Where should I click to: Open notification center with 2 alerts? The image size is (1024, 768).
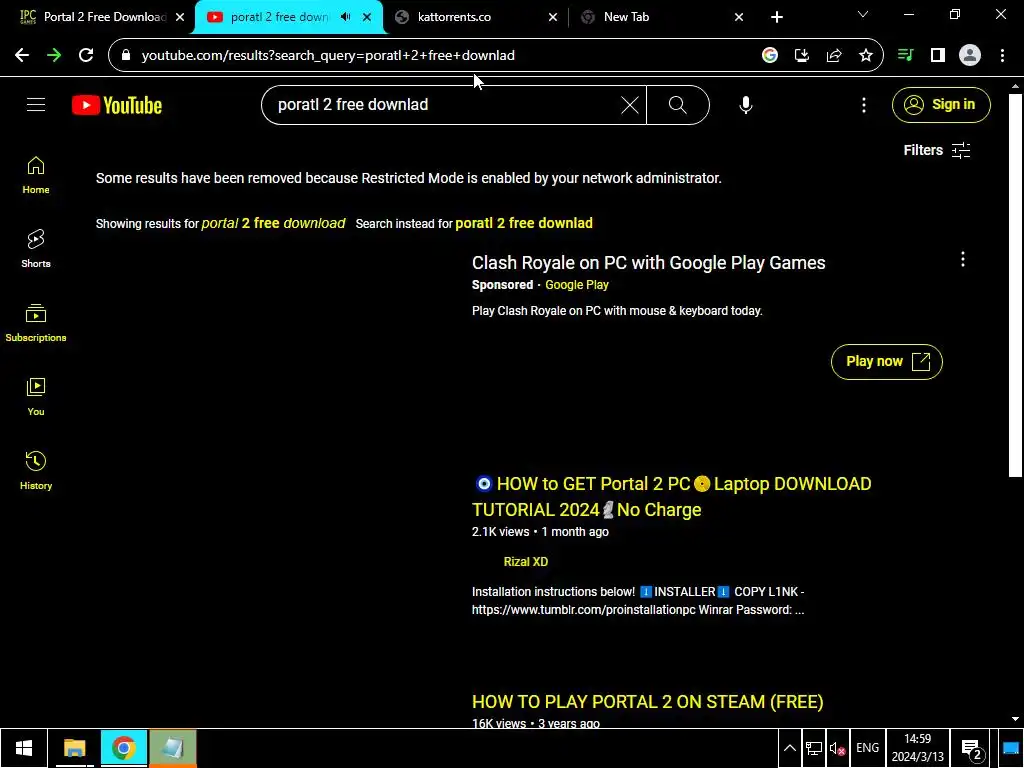coord(972,749)
